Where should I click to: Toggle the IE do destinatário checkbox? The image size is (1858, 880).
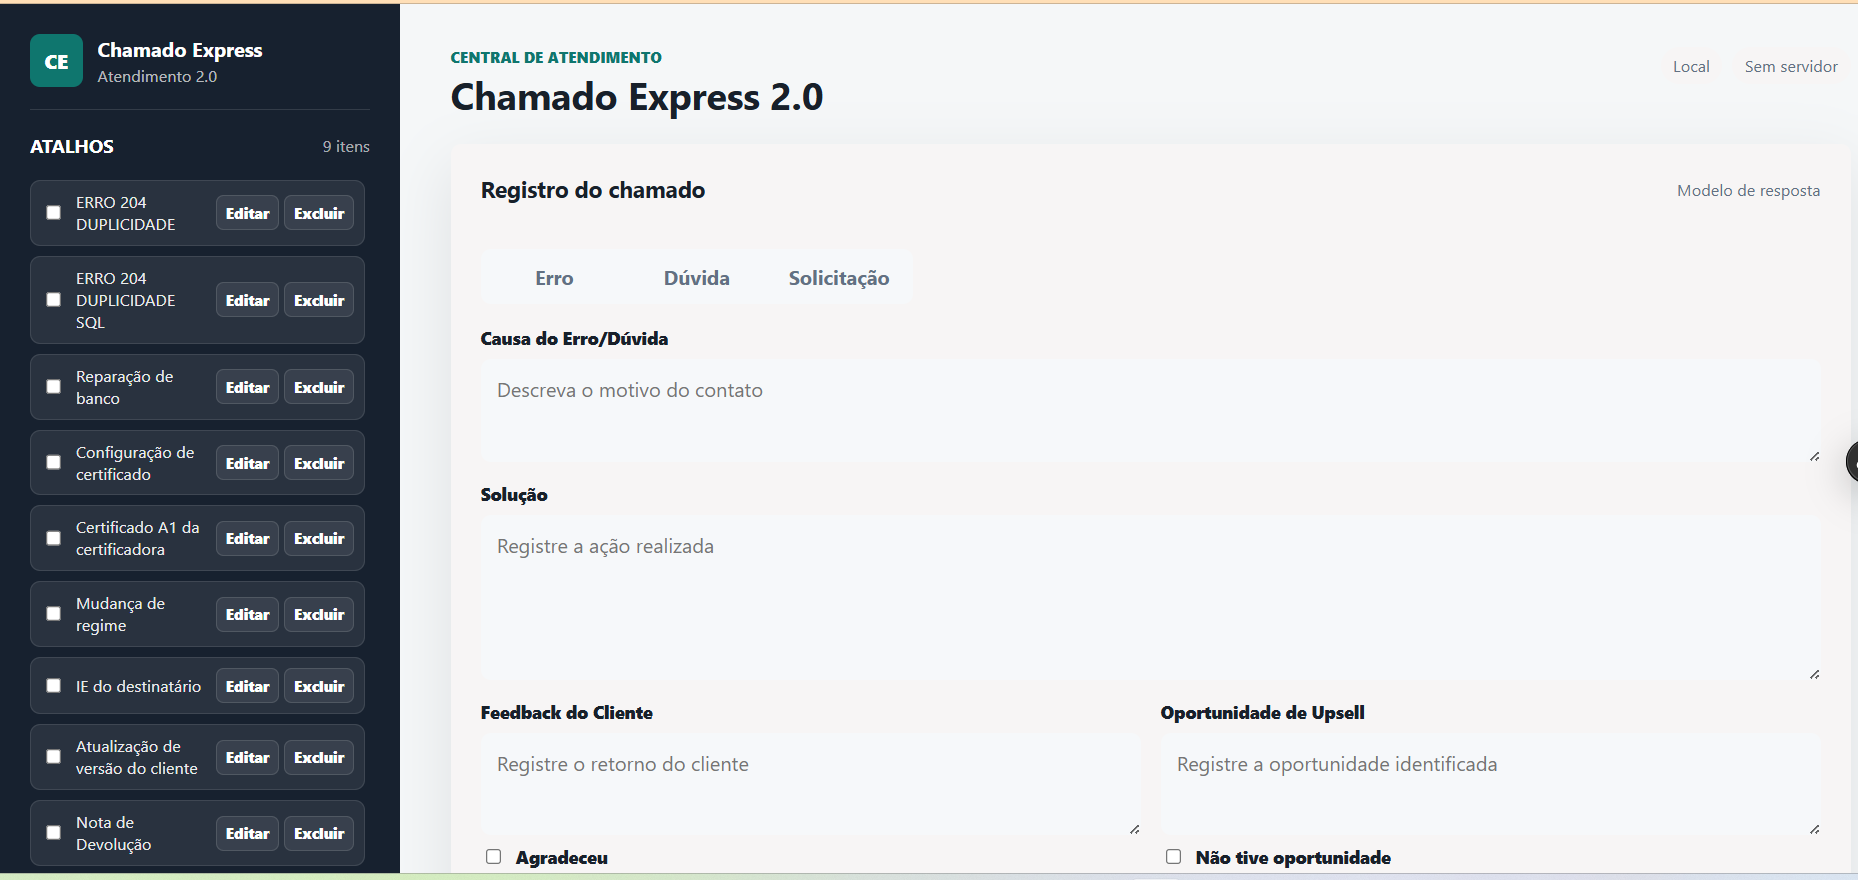(54, 686)
